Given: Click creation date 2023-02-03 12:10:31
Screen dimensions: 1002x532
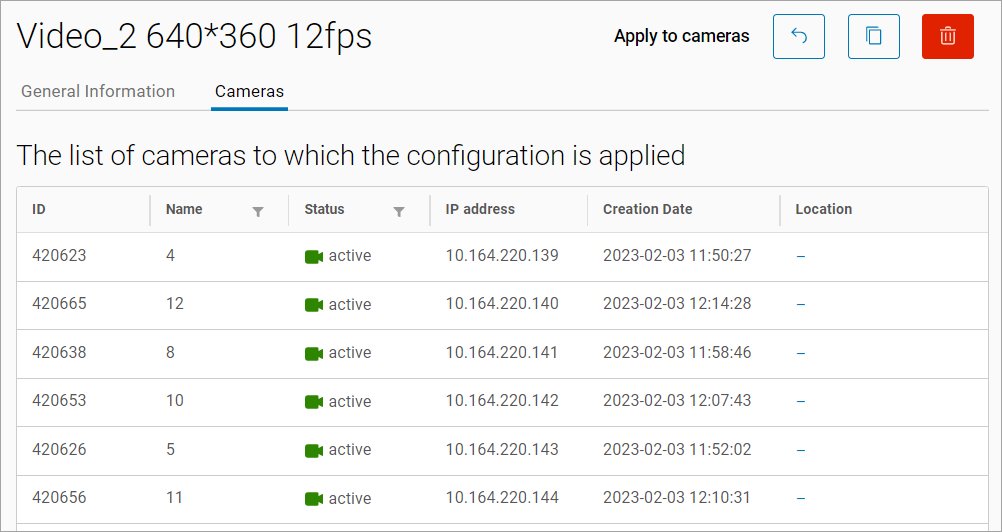Looking at the screenshot, I should coord(677,498).
